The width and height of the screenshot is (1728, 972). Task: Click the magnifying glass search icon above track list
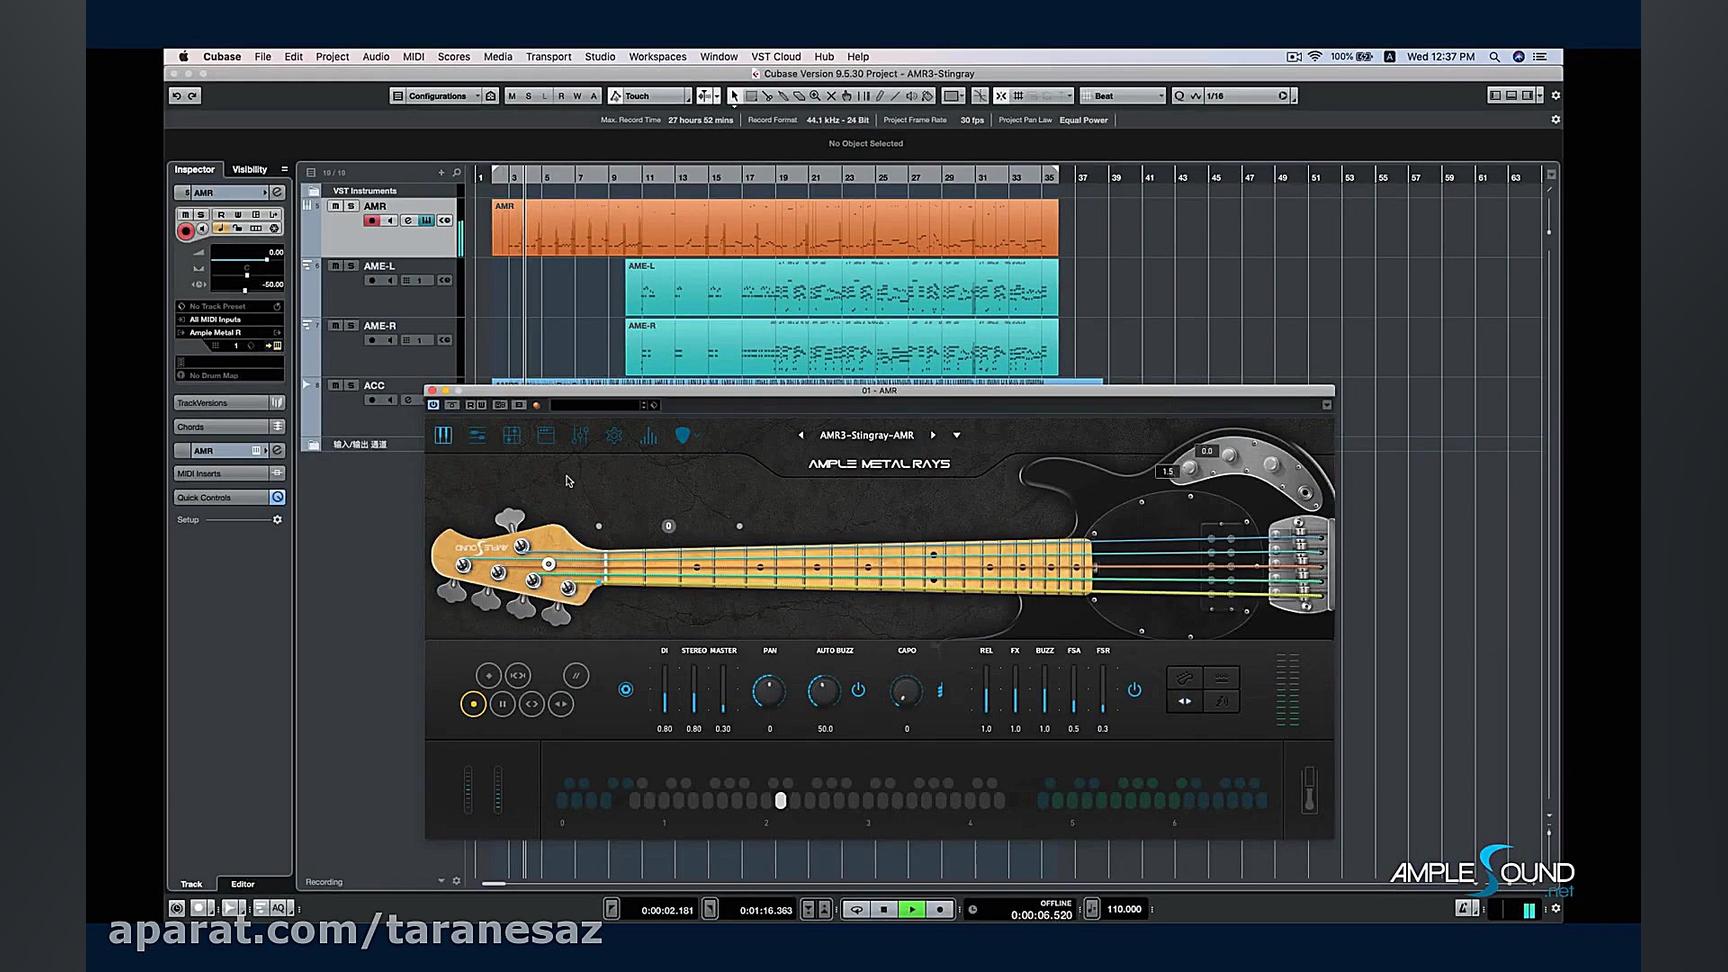456,171
